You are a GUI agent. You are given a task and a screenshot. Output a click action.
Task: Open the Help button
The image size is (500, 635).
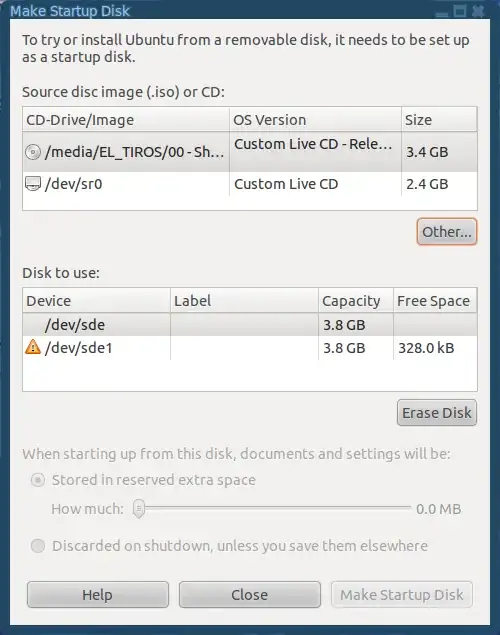[98, 595]
